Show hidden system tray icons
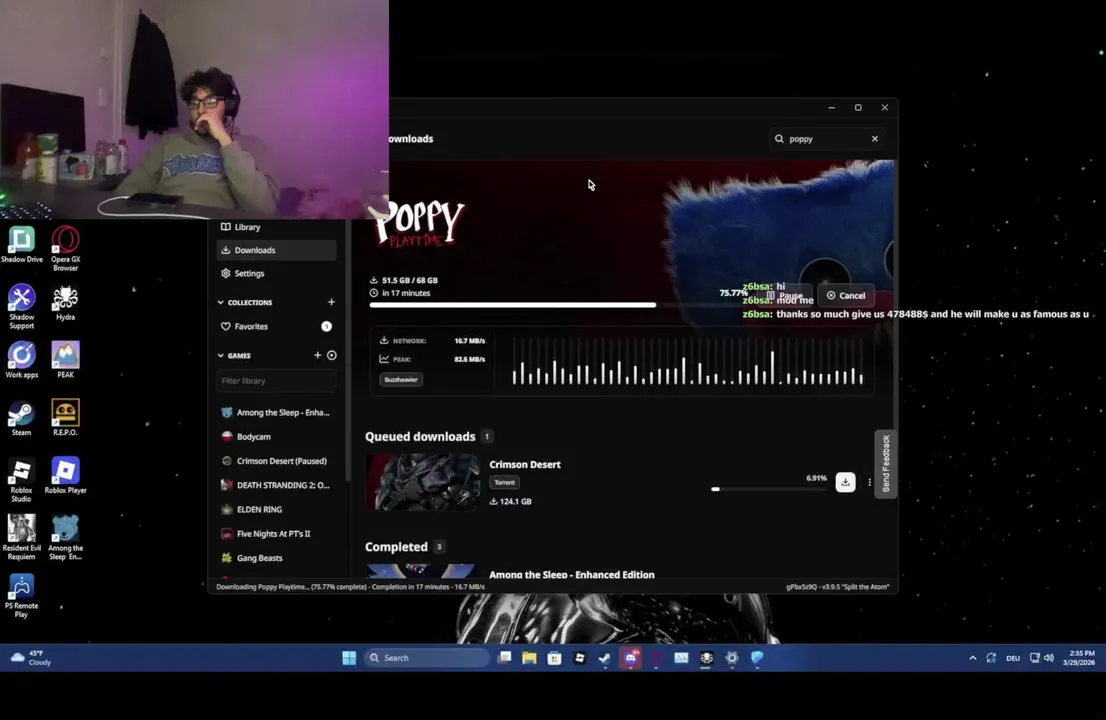 973,658
